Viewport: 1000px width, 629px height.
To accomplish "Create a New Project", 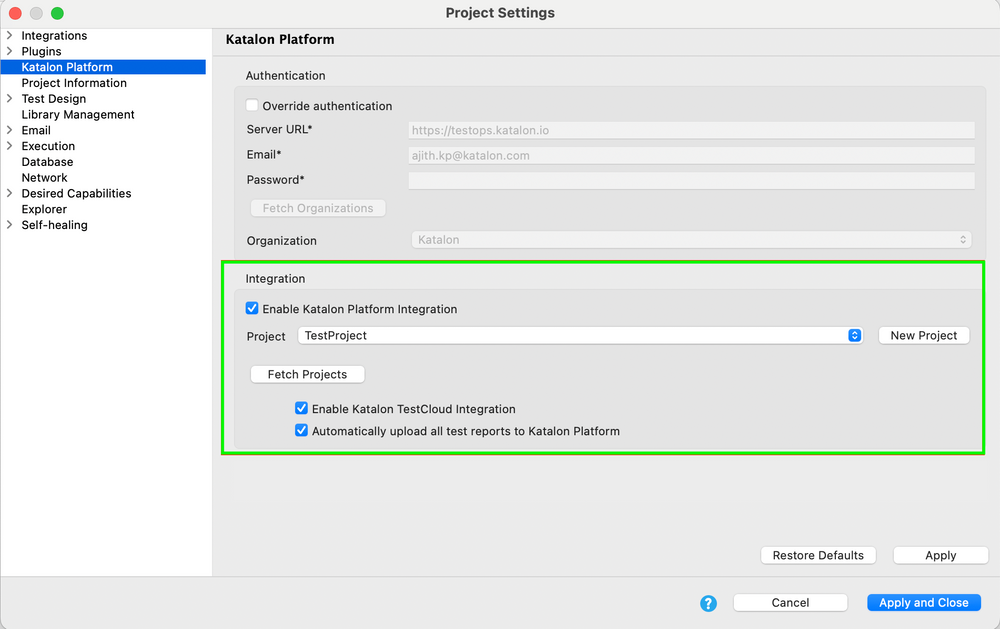I will 923,335.
